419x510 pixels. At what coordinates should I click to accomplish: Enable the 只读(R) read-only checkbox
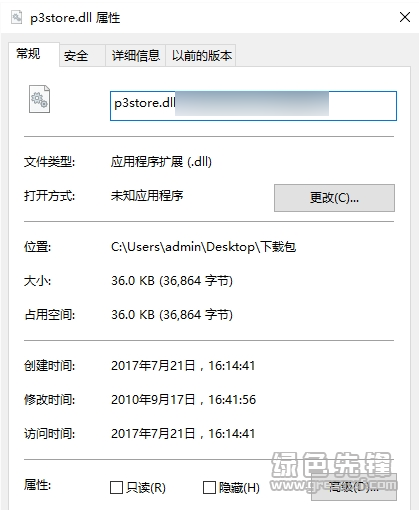click(116, 487)
